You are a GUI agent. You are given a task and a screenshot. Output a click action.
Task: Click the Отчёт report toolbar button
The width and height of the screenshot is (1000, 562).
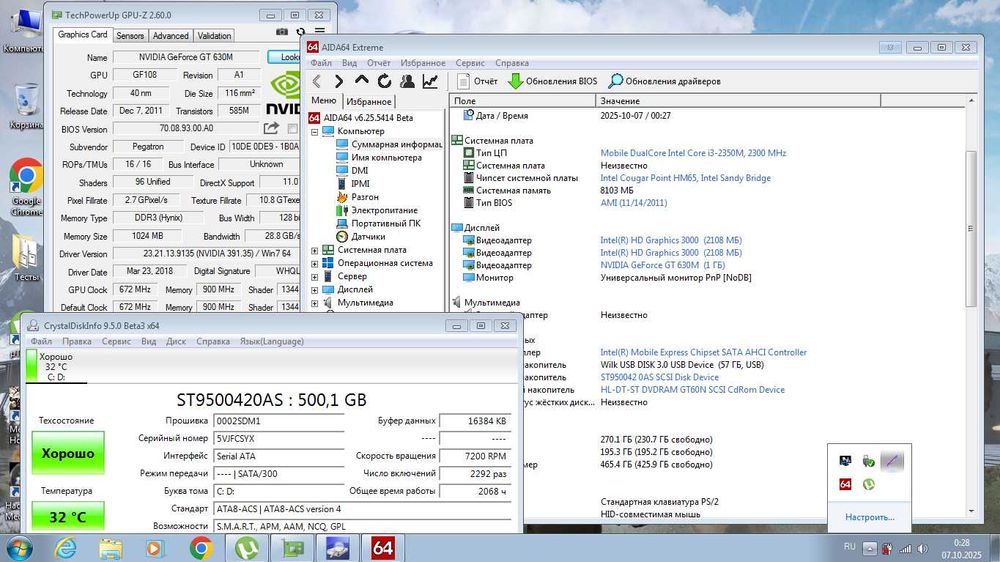(x=478, y=81)
